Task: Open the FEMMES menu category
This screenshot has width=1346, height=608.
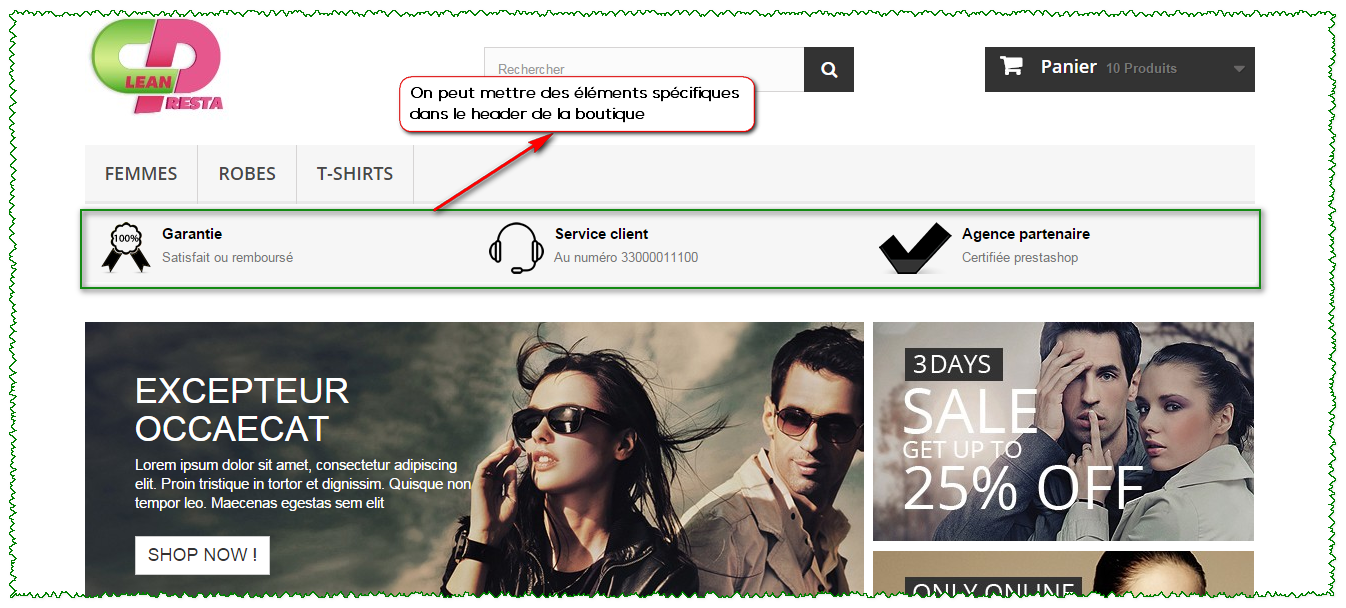Action: [141, 174]
